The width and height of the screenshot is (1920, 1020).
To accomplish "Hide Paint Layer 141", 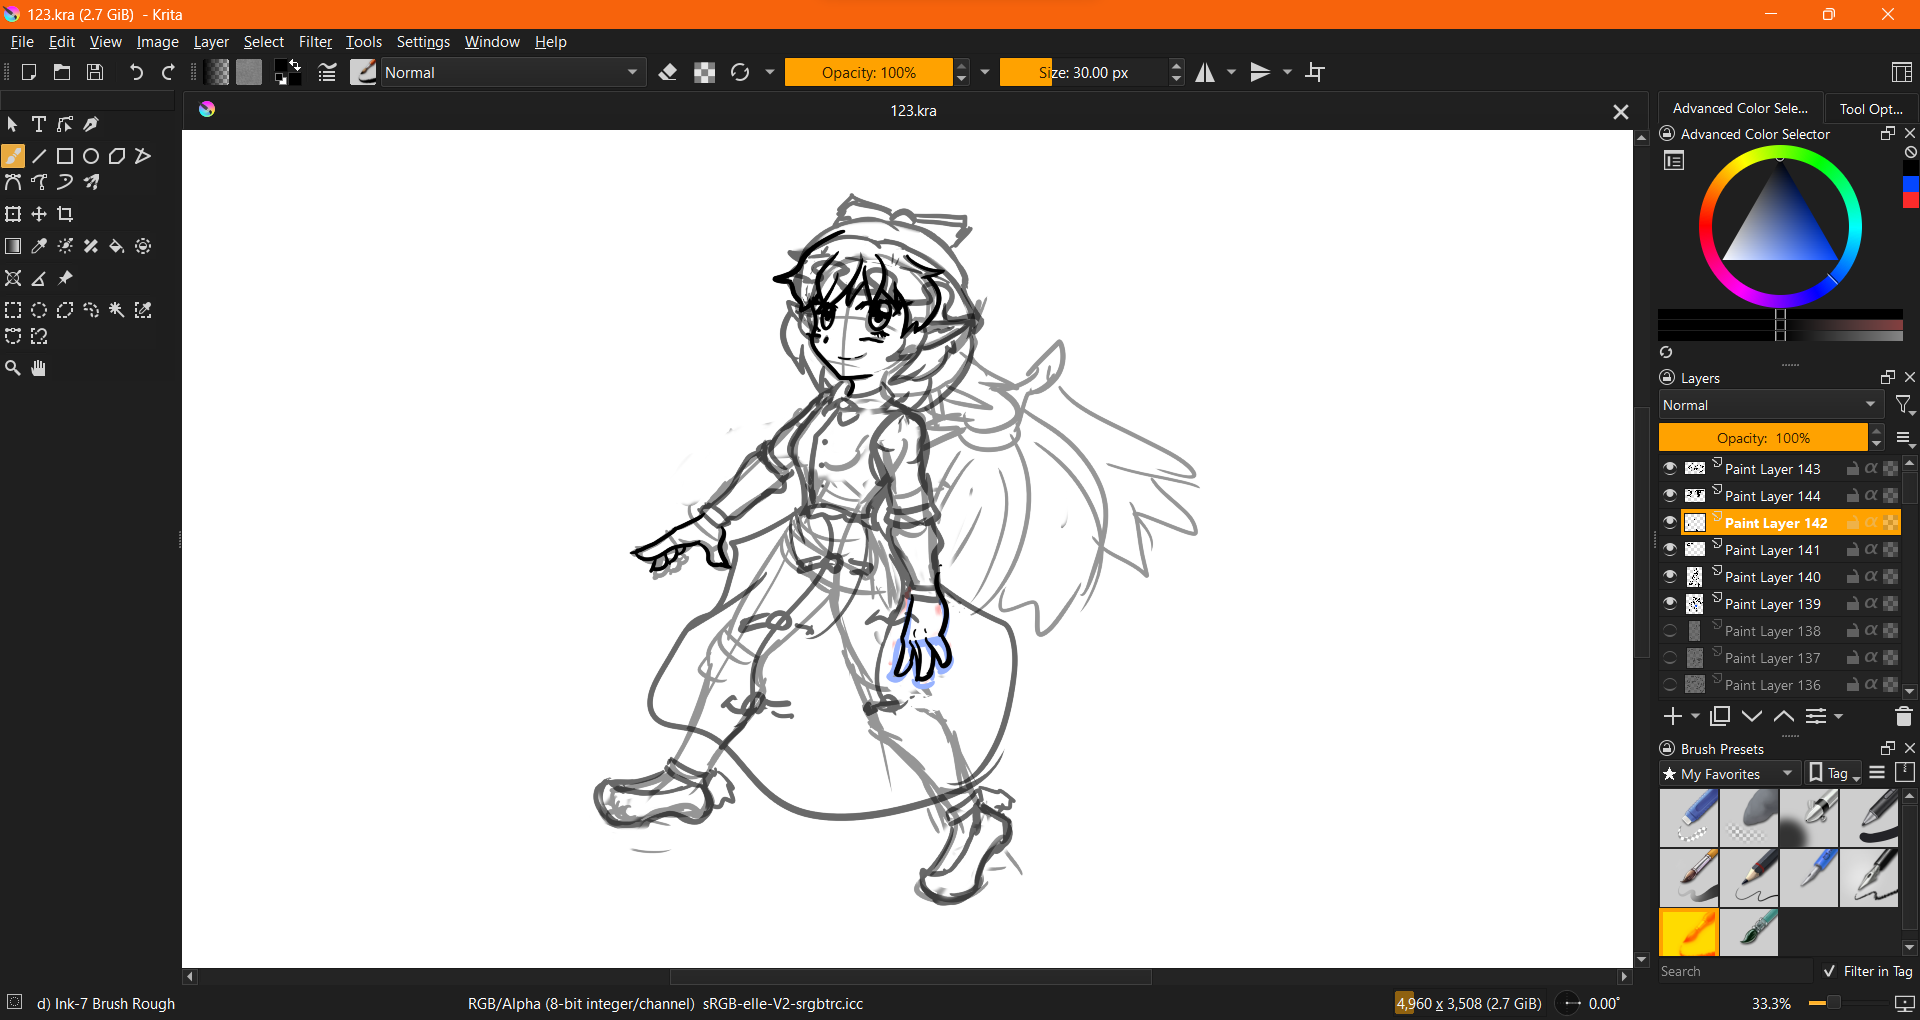I will [1670, 549].
